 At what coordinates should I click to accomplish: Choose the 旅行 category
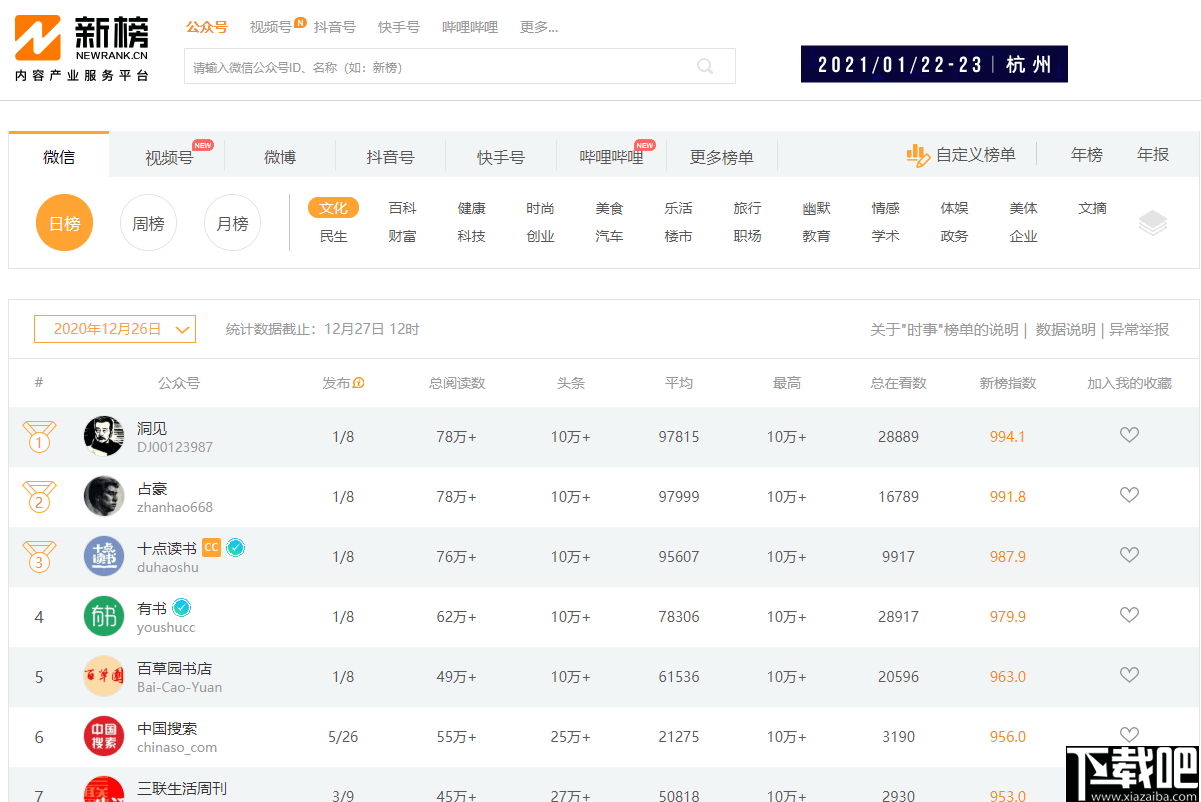[x=748, y=208]
